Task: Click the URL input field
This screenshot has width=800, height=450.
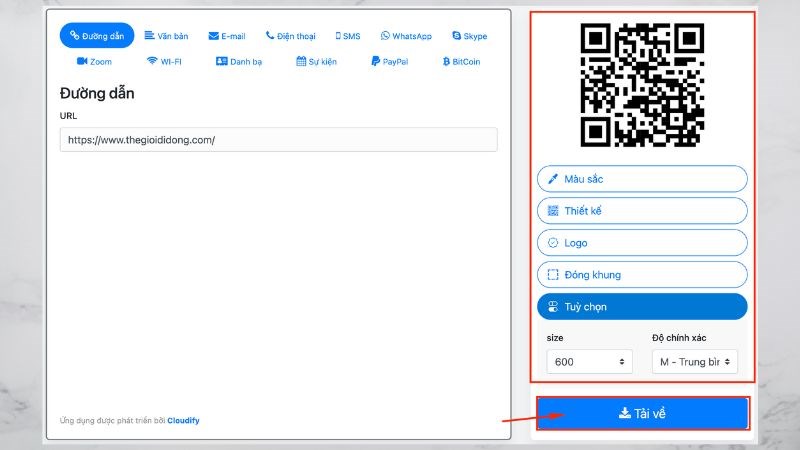Action: [x=279, y=140]
